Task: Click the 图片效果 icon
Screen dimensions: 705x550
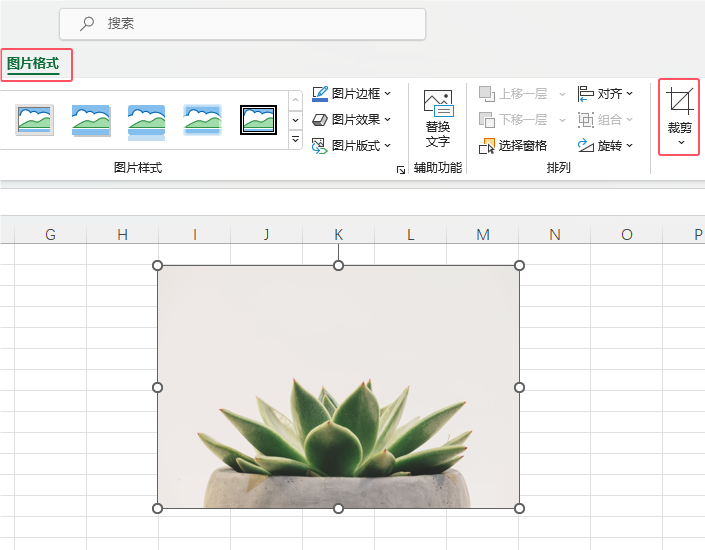Action: (x=320, y=120)
